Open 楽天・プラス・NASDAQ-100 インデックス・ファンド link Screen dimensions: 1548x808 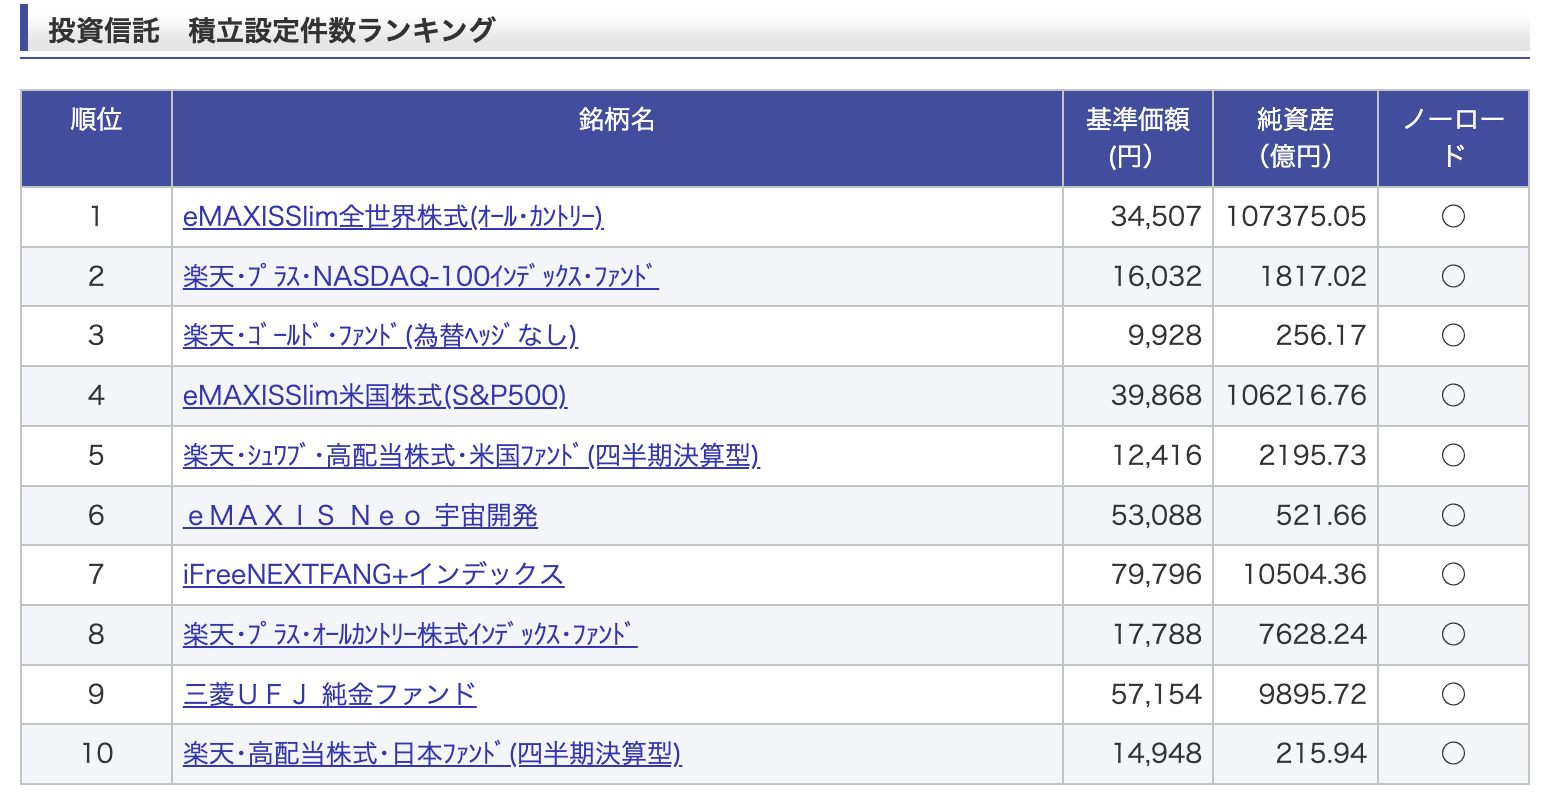(420, 276)
